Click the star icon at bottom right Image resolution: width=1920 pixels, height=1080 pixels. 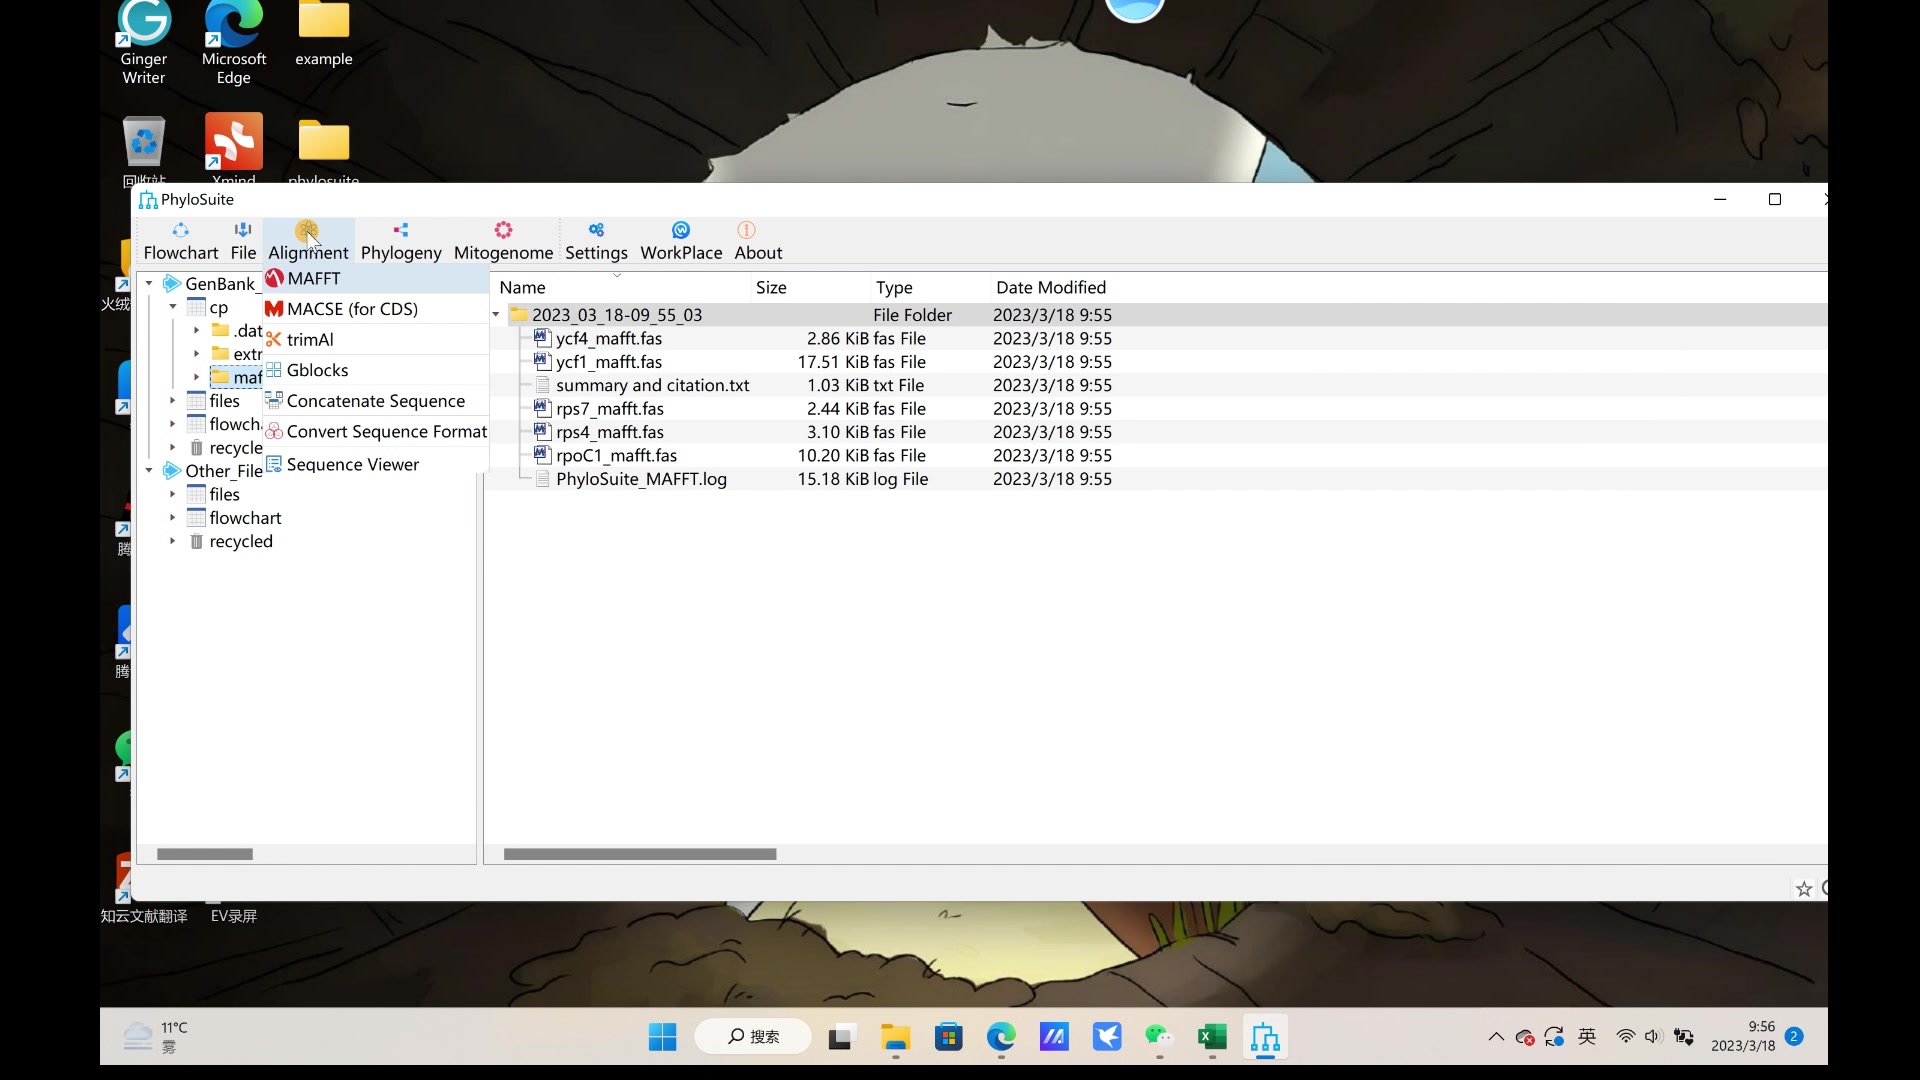pos(1804,889)
